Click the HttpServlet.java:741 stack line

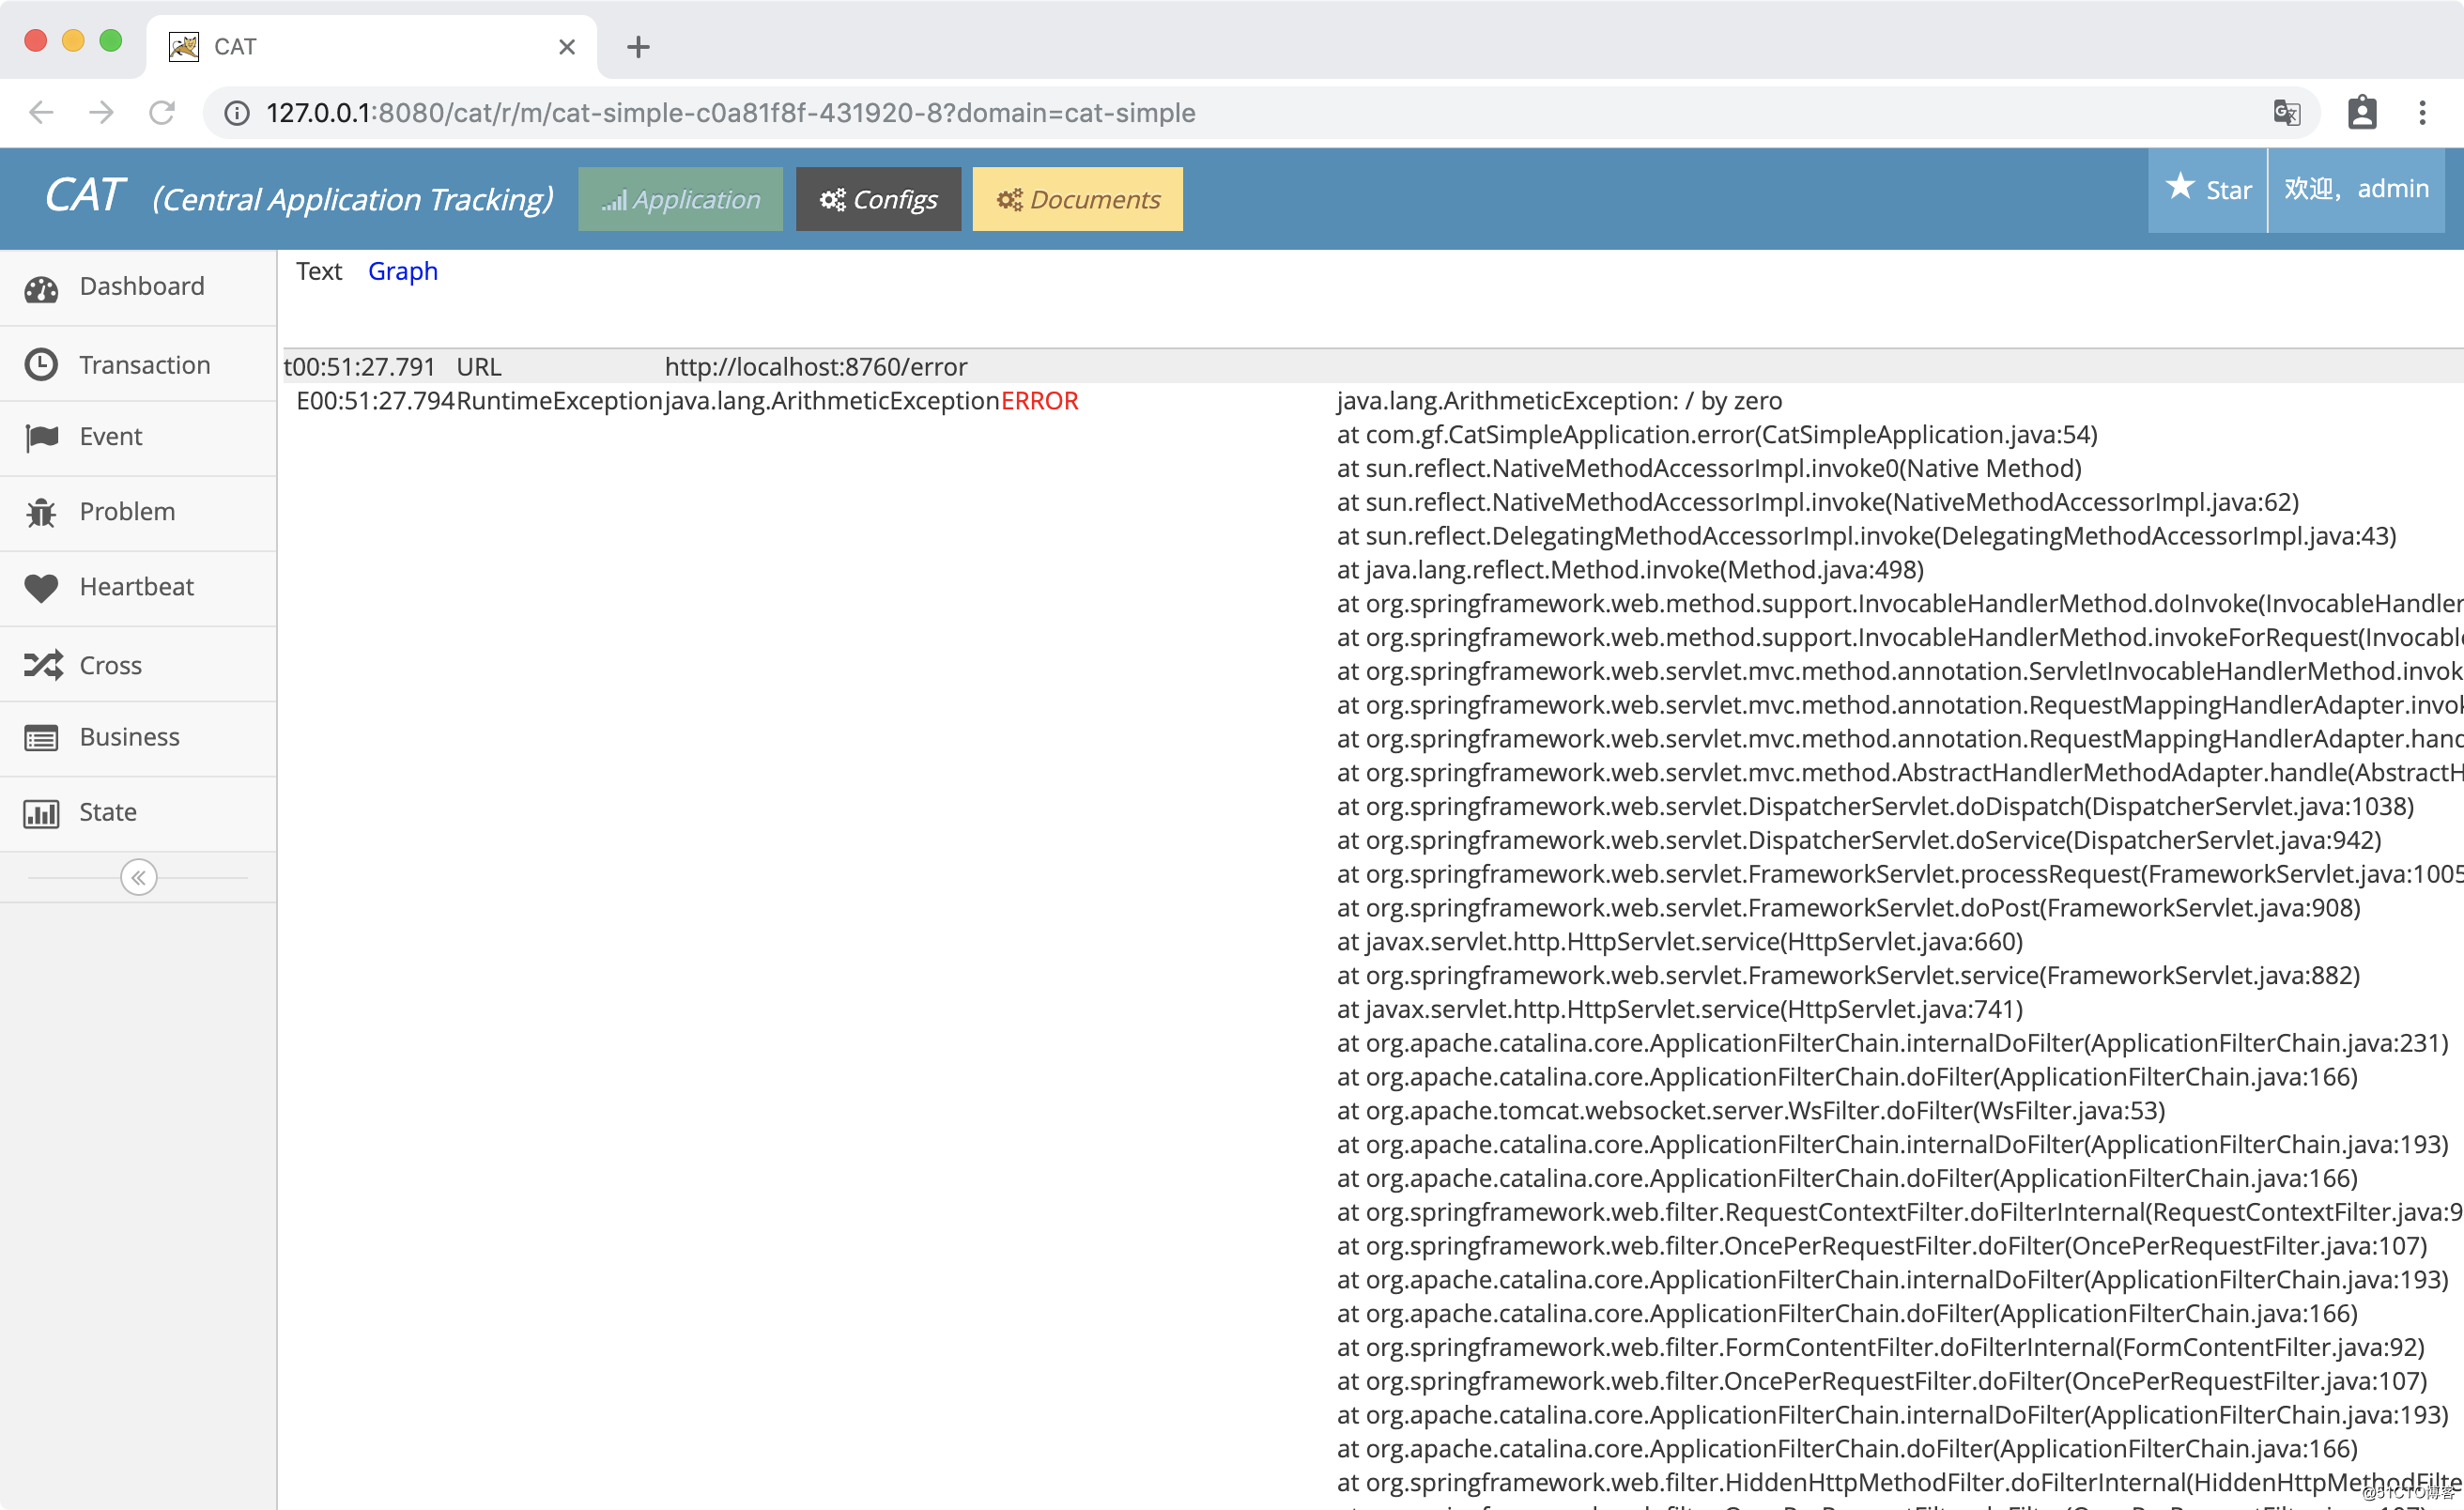[x=1680, y=1009]
